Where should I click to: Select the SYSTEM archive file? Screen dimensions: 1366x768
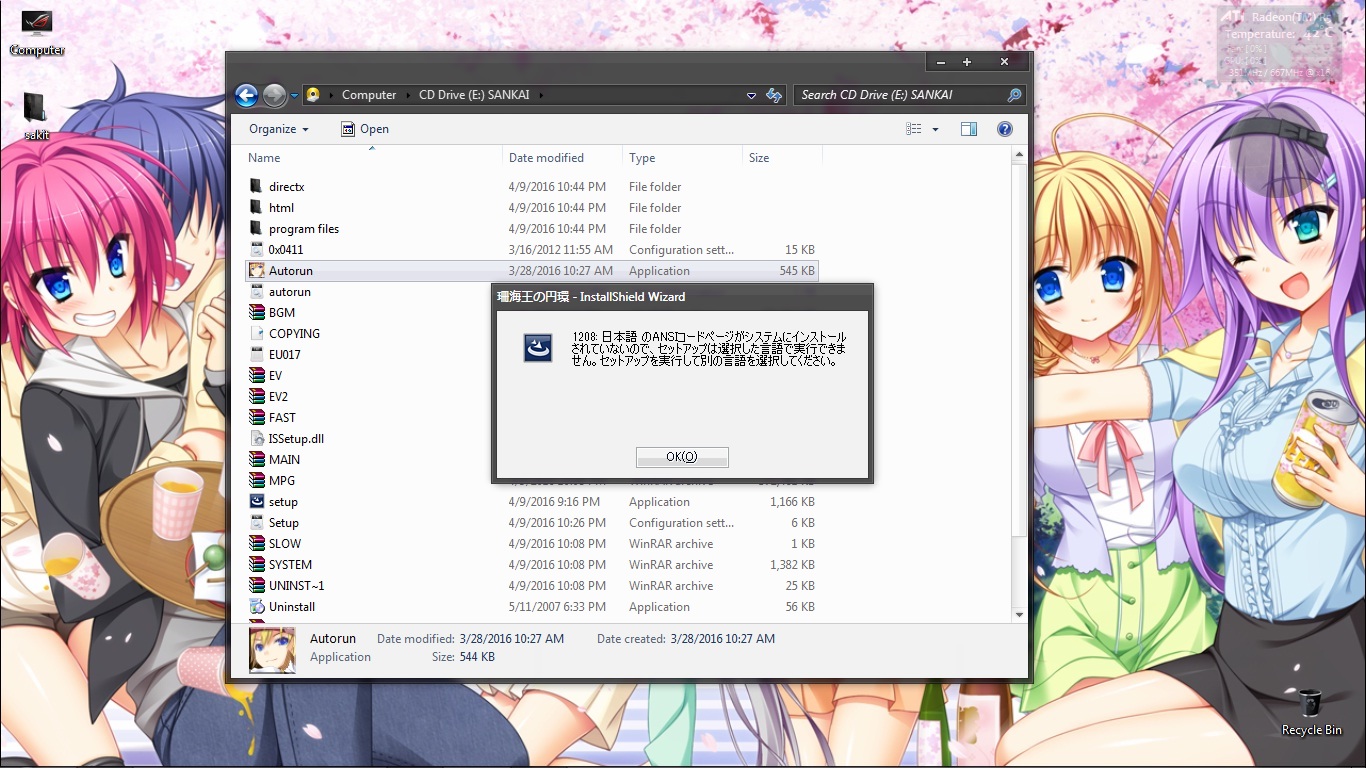coord(290,565)
